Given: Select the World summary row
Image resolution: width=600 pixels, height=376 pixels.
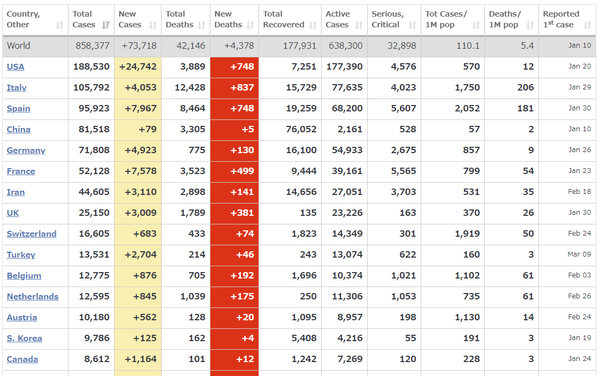Looking at the screenshot, I should point(299,46).
